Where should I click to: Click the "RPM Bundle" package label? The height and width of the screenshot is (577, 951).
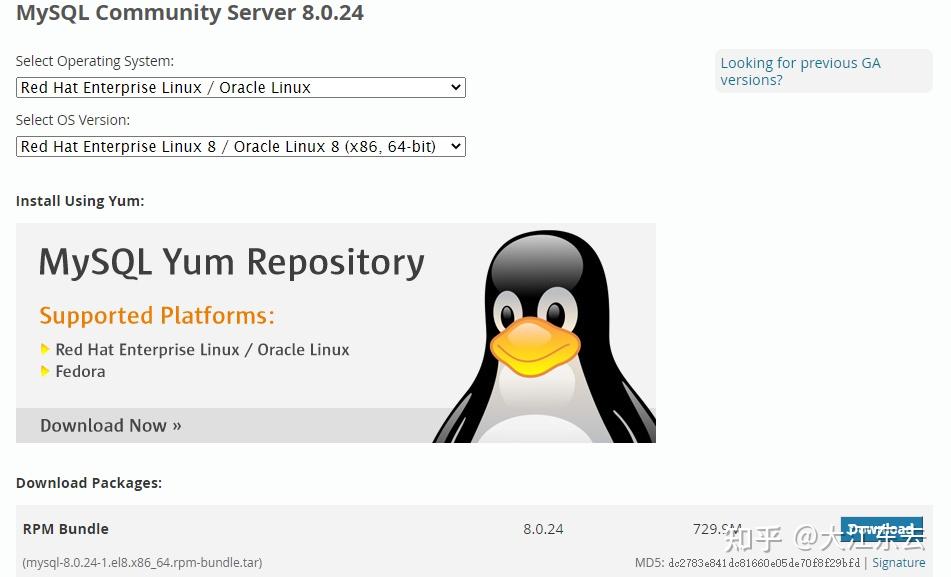point(65,529)
